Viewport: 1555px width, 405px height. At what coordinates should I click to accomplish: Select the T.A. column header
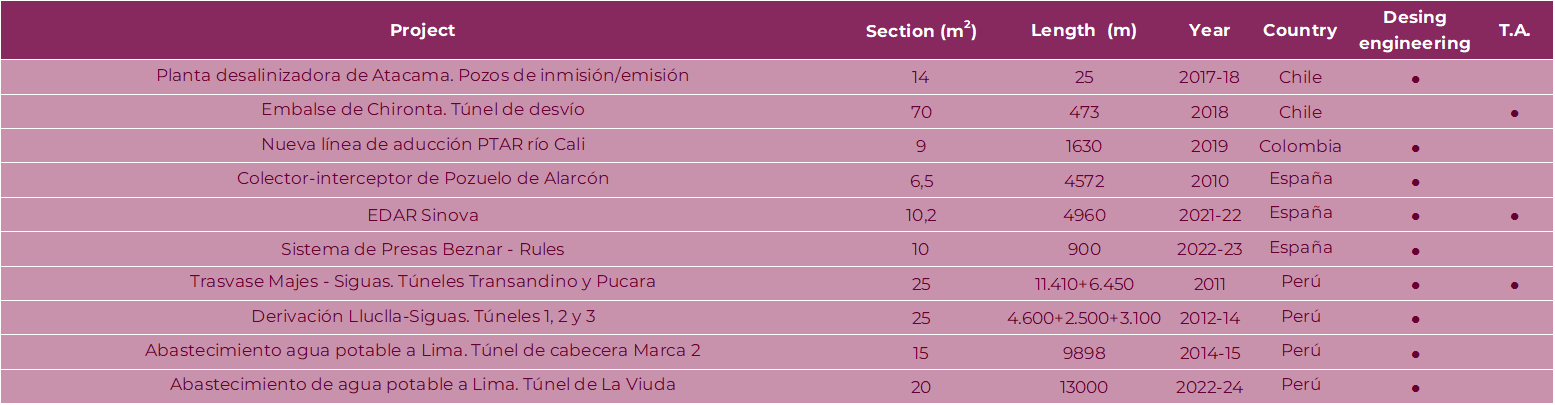[x=1514, y=30]
